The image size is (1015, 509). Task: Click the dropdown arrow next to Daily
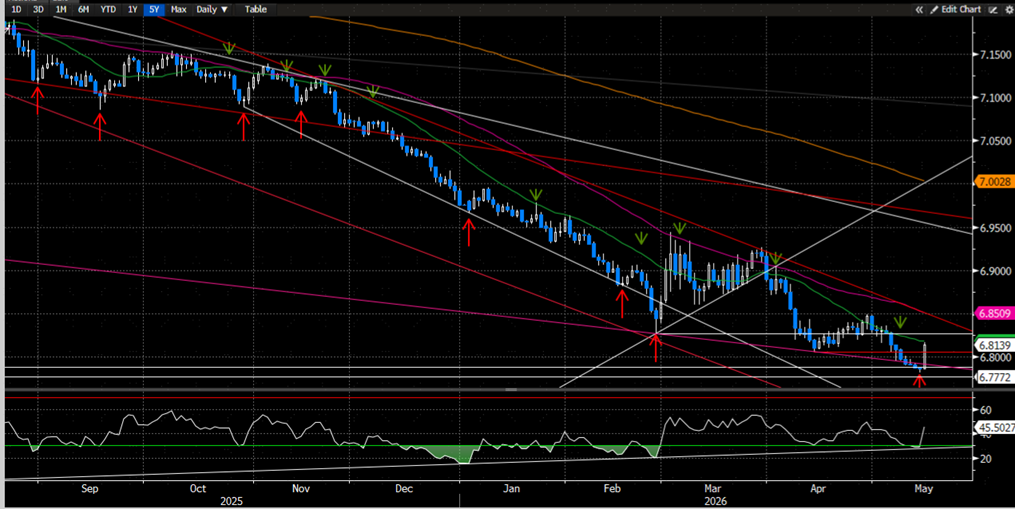tap(225, 10)
